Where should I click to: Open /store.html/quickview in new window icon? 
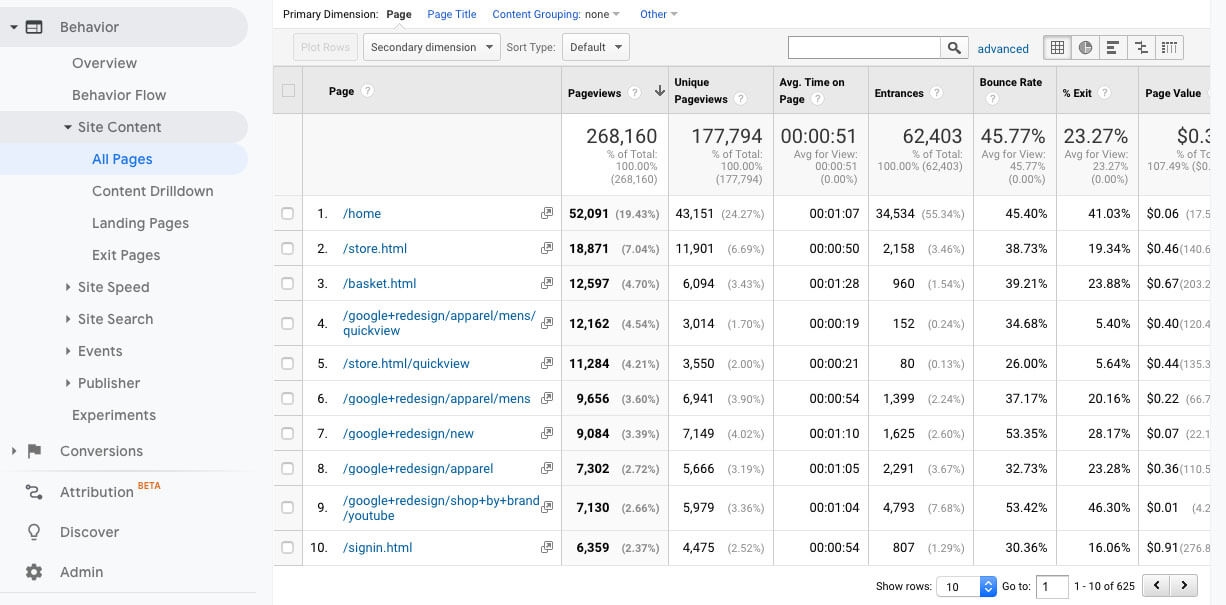coord(547,364)
